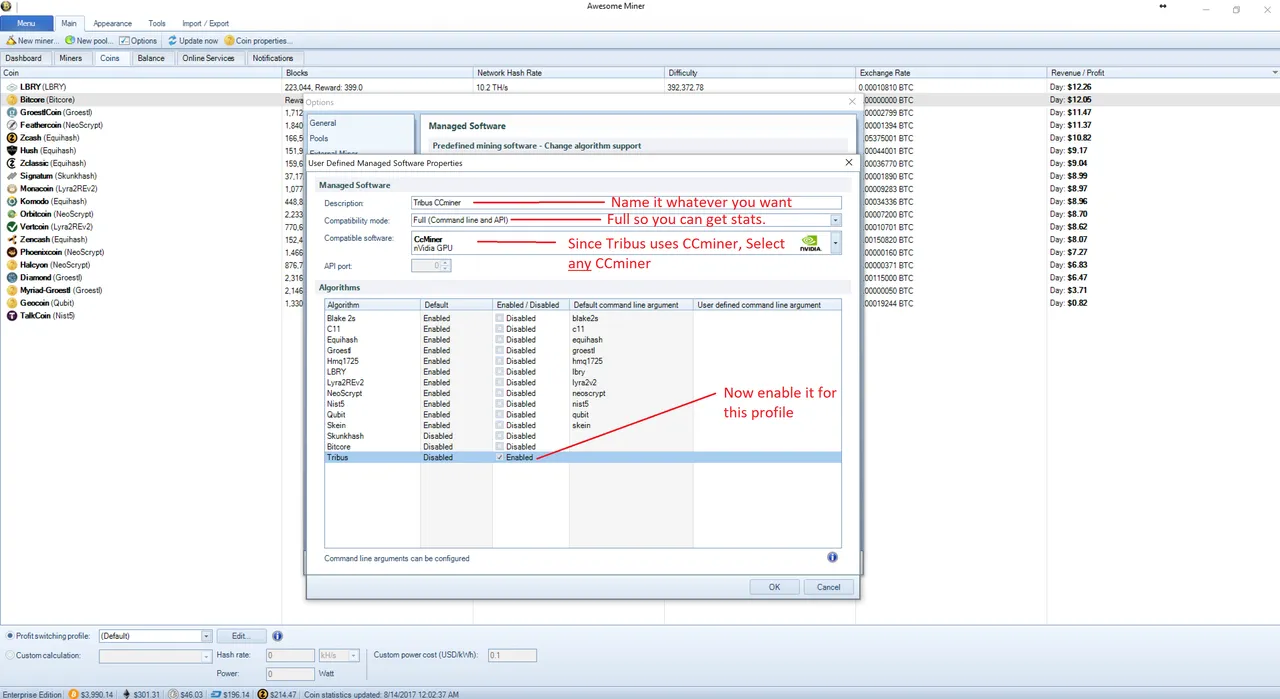Toggle the Equihash Disabled checkbox
The height and width of the screenshot is (699, 1280).
point(500,340)
